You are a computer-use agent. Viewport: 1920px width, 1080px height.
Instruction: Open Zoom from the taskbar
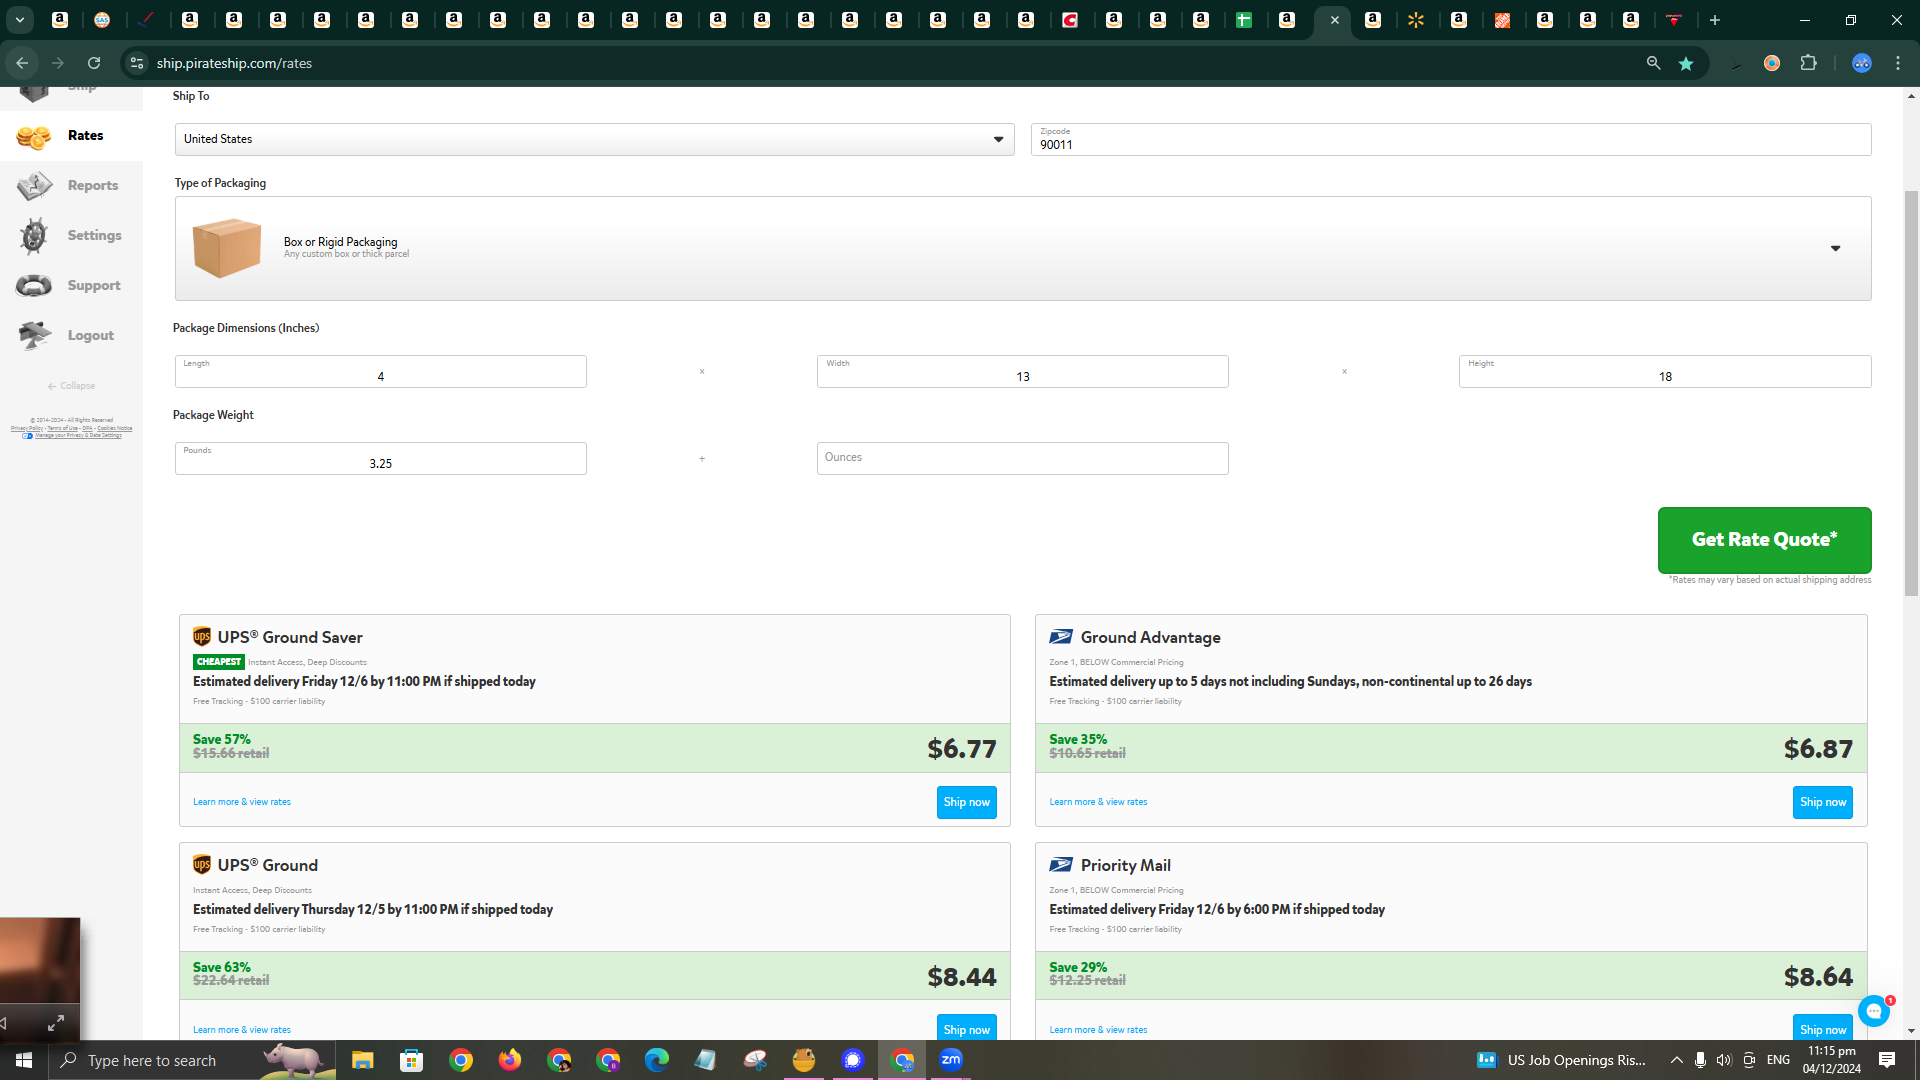[951, 1060]
